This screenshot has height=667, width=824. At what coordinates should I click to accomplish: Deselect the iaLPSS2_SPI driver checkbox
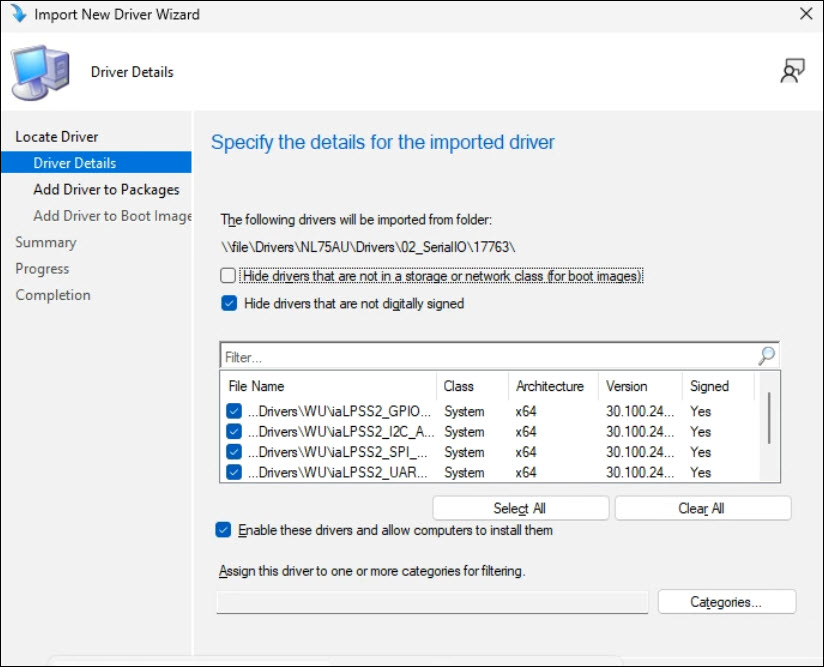(x=234, y=452)
